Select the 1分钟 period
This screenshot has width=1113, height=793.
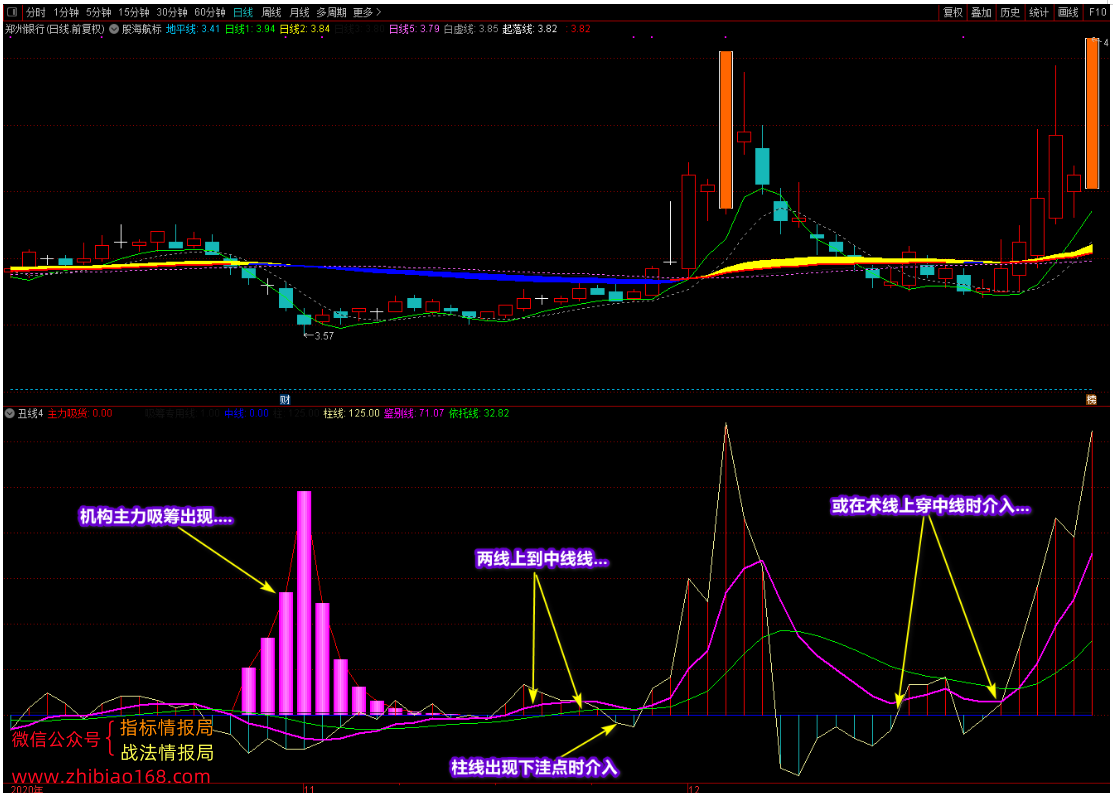pos(66,12)
